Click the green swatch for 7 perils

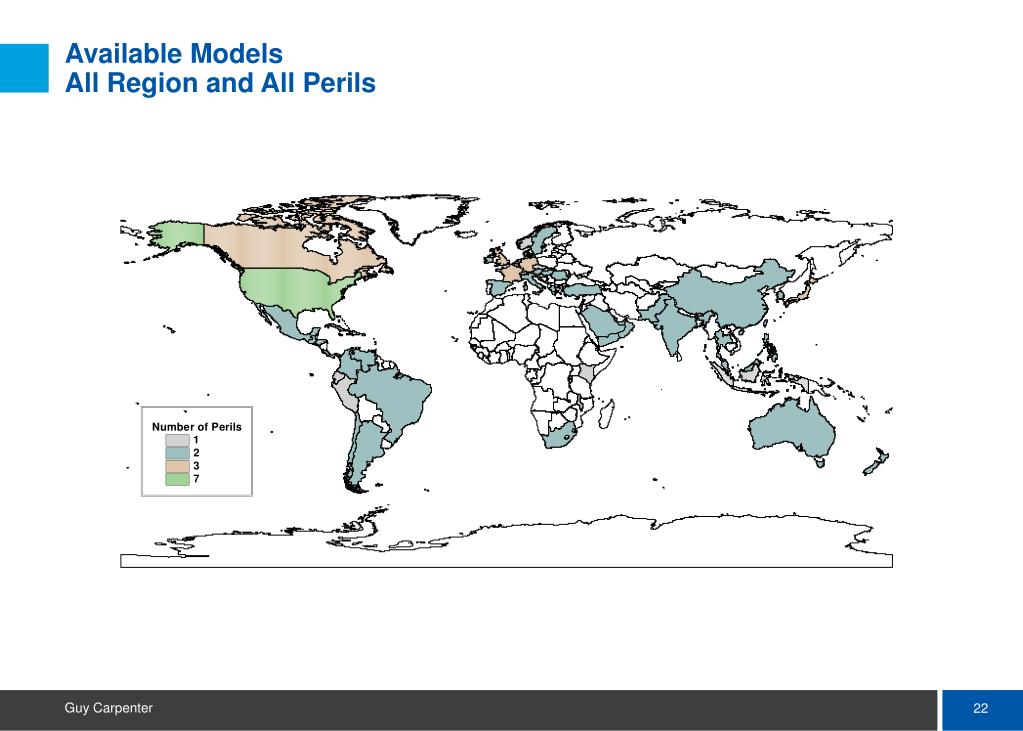pyautogui.click(x=177, y=479)
